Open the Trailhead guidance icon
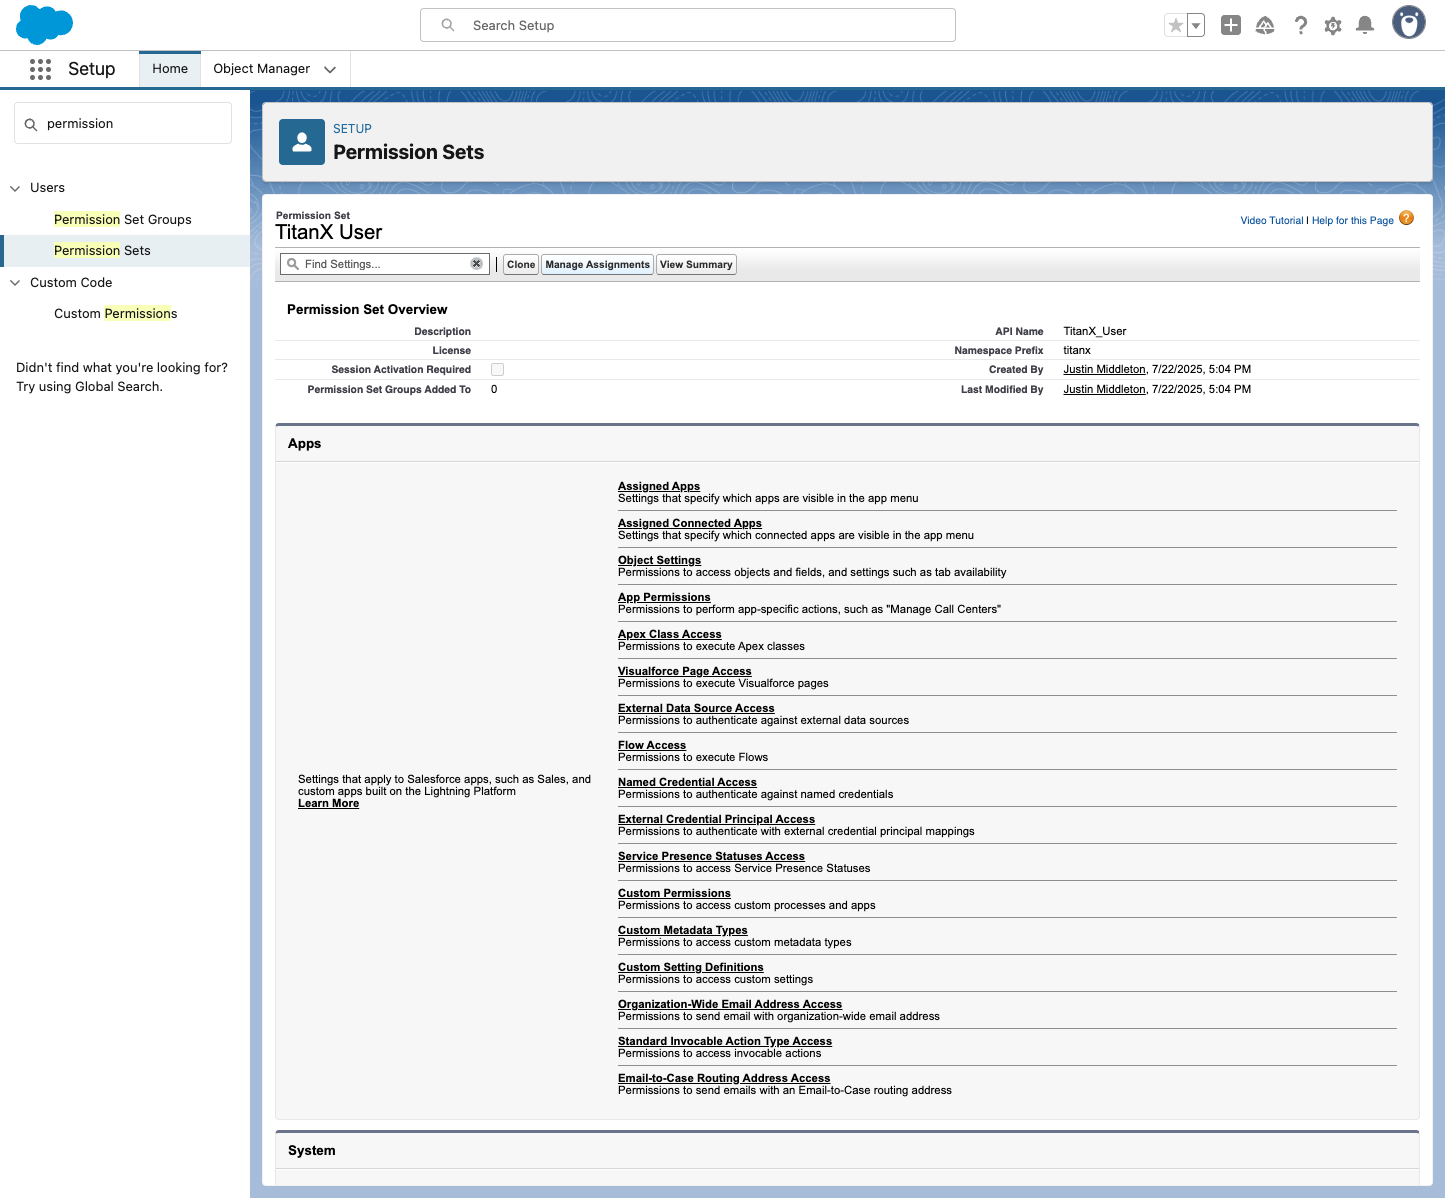 [1265, 26]
